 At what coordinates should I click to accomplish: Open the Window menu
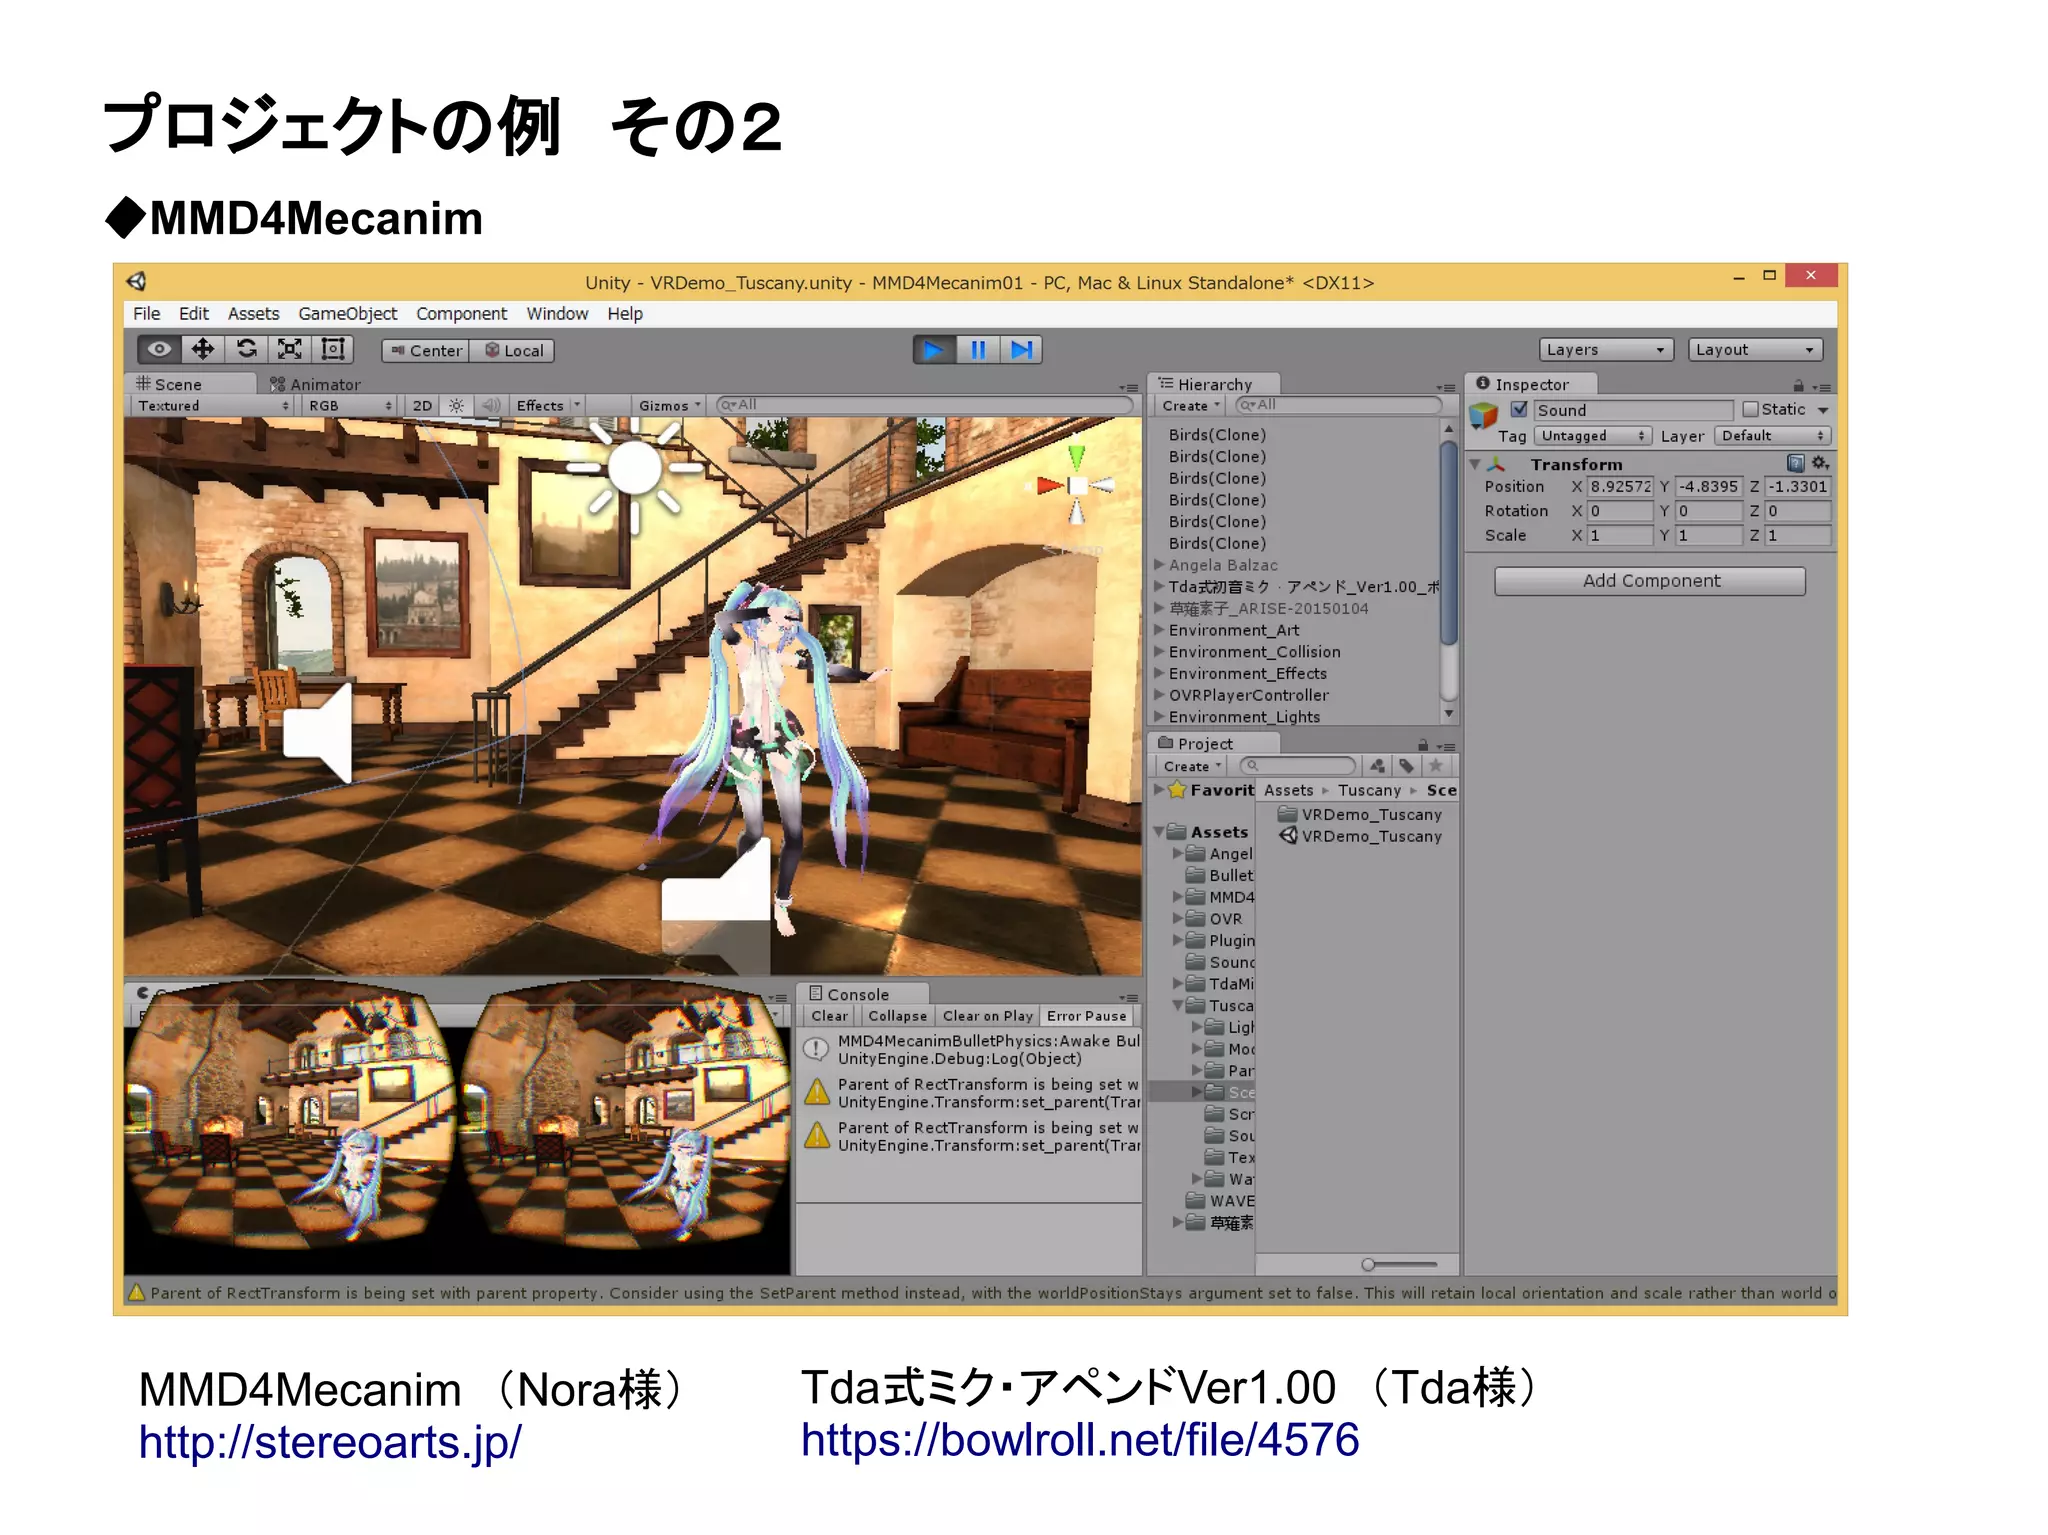click(x=557, y=314)
